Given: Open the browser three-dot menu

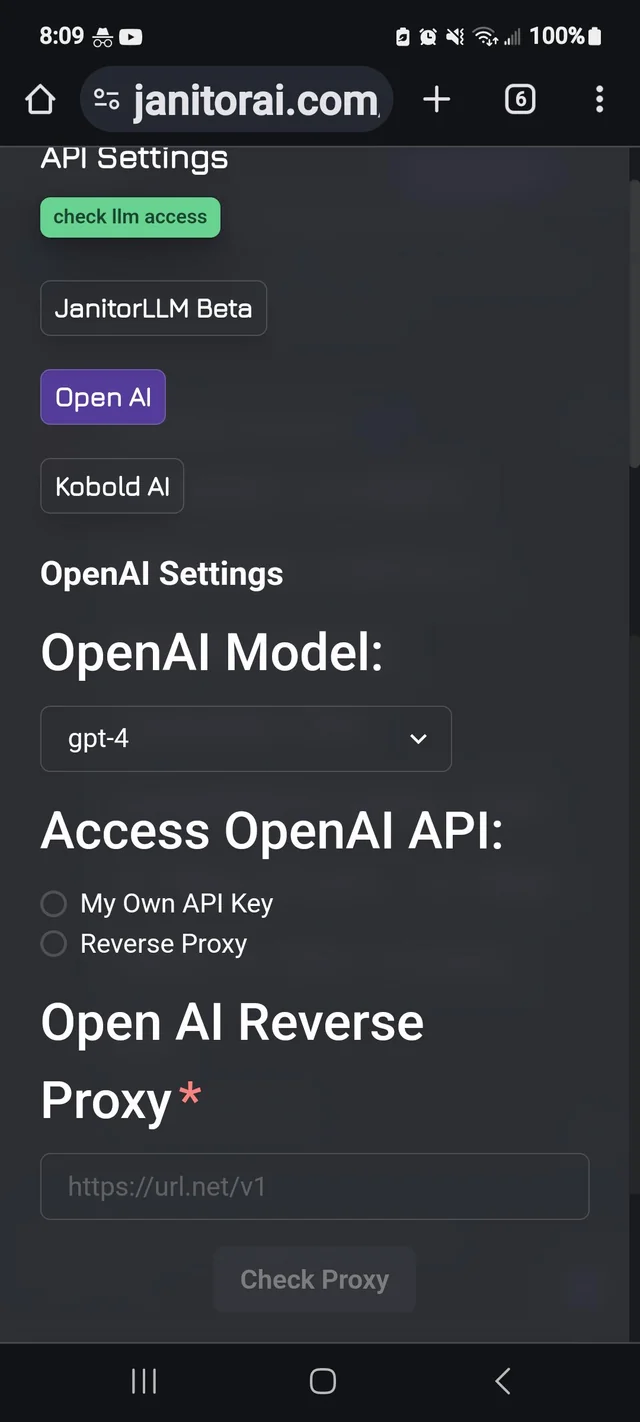Looking at the screenshot, I should pos(599,99).
